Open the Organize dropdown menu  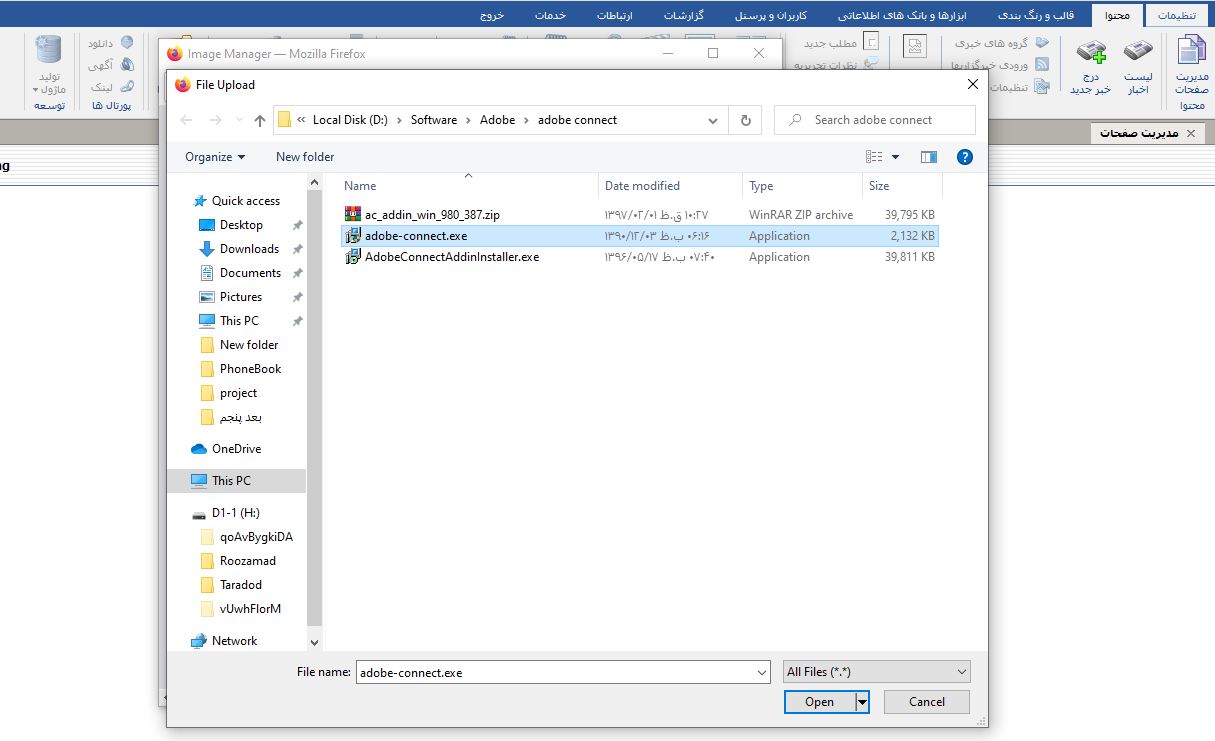(215, 157)
